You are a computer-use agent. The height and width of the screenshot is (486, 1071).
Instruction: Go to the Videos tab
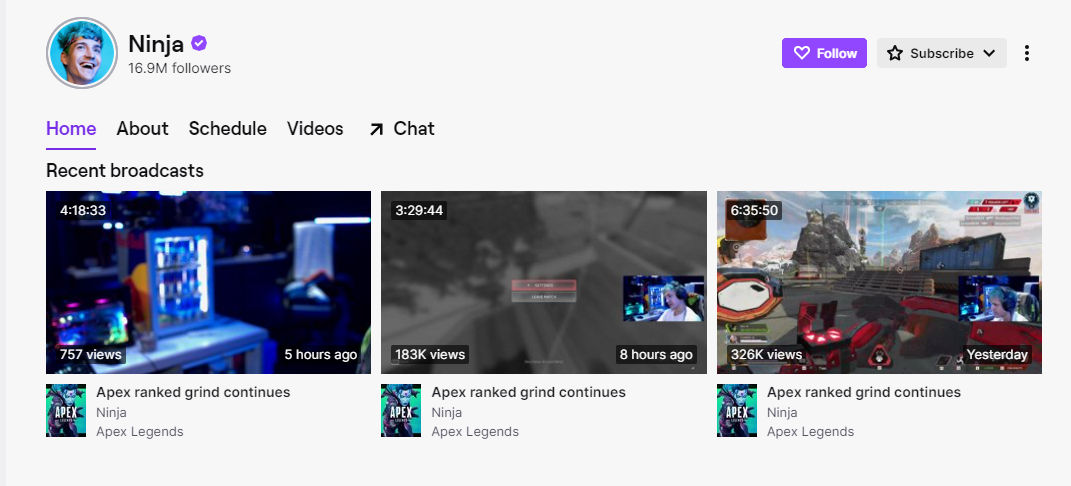315,128
